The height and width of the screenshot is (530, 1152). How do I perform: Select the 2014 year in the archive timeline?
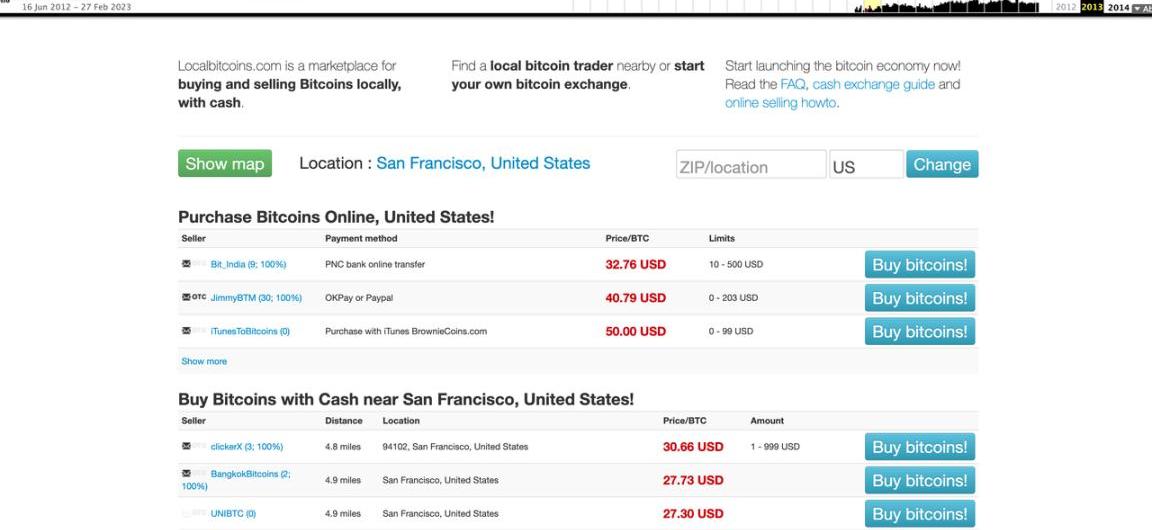click(1117, 7)
